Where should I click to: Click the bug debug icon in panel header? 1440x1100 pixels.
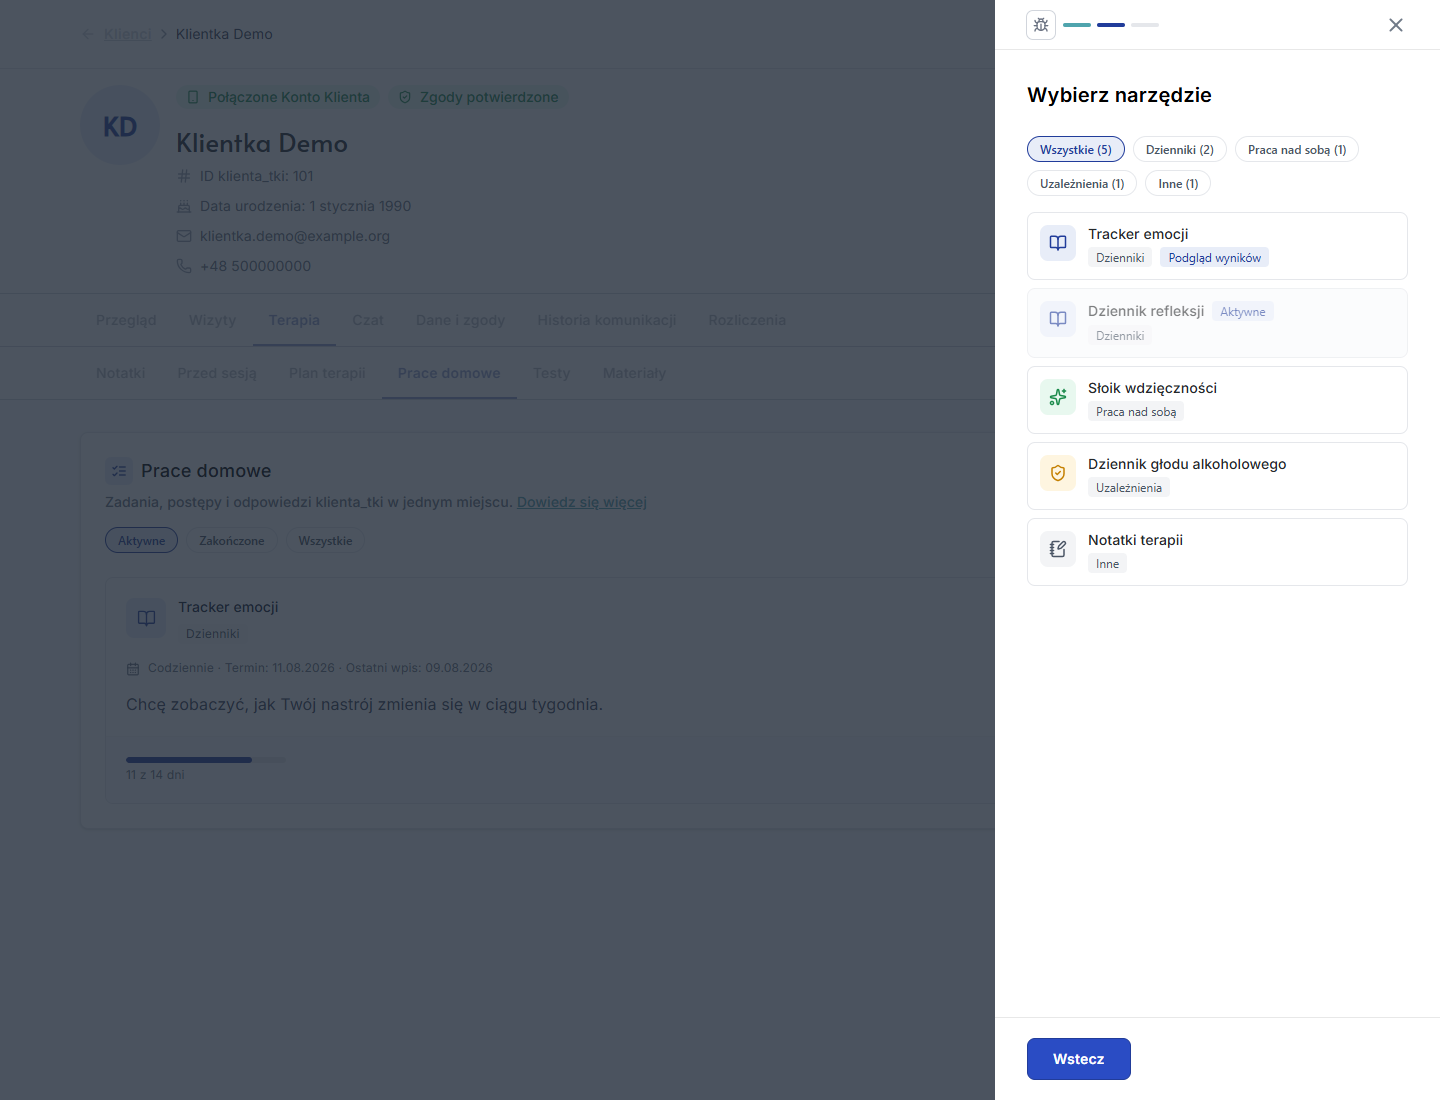(x=1041, y=25)
